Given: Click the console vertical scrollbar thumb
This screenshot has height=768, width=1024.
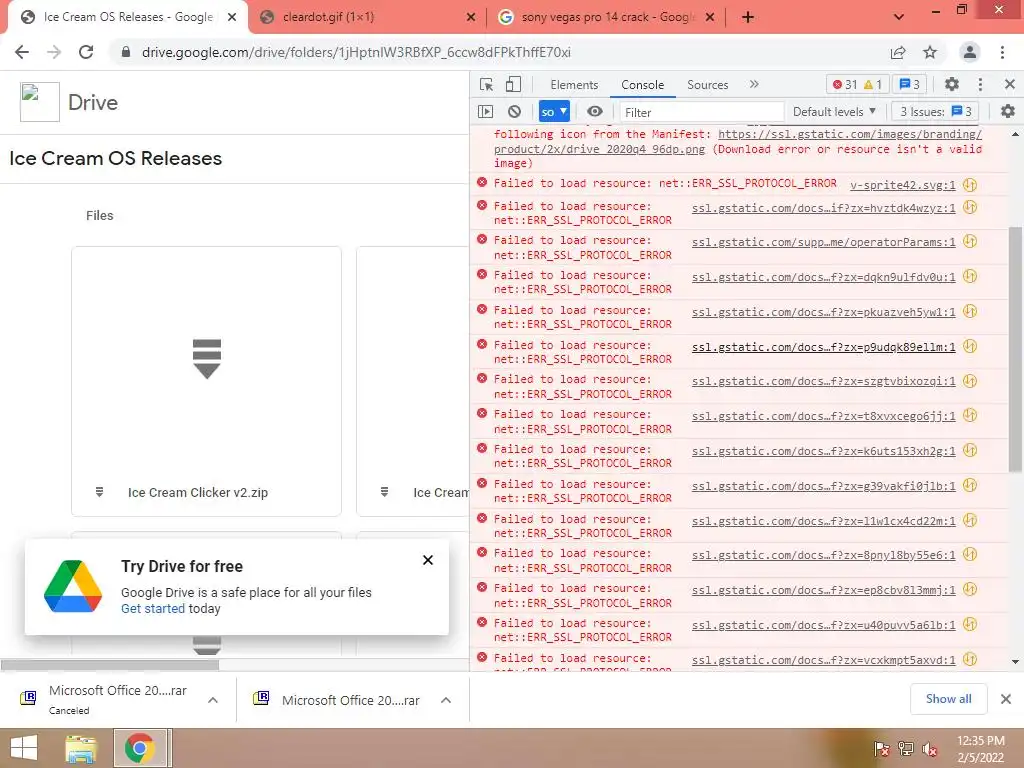Looking at the screenshot, I should (x=1015, y=349).
